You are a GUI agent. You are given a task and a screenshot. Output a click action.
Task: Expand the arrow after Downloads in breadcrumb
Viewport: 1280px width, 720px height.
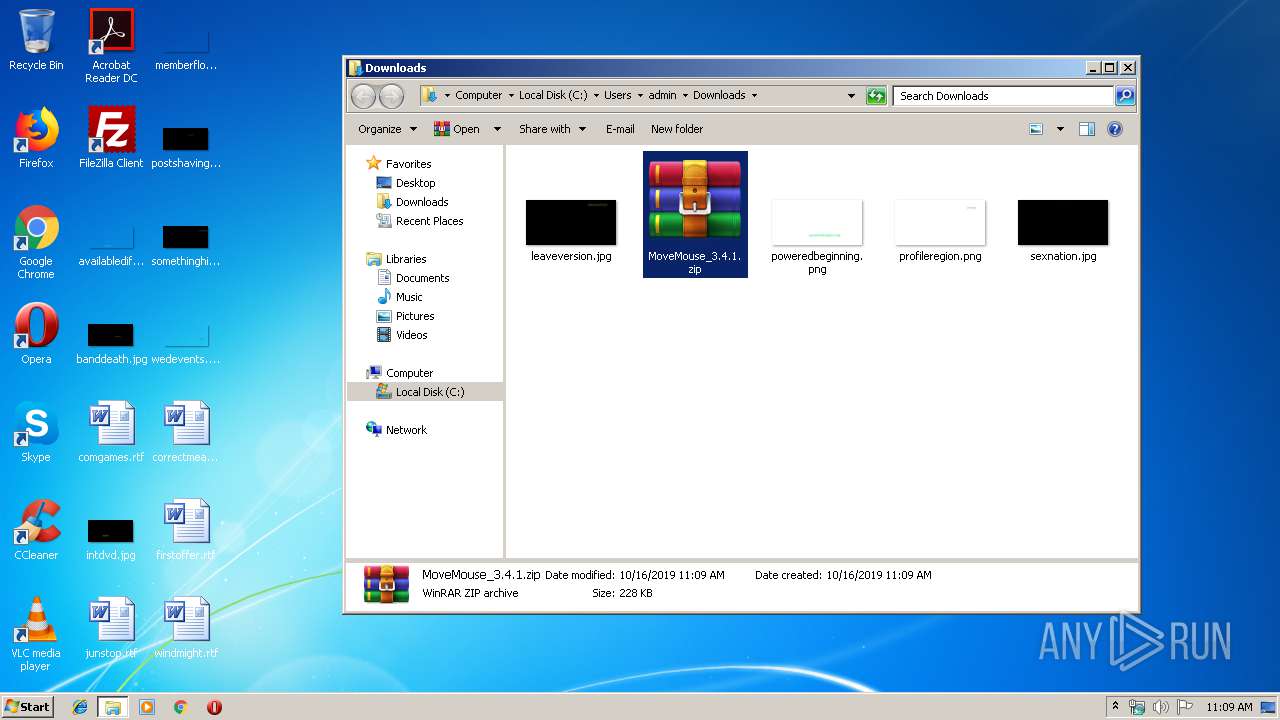(x=754, y=96)
